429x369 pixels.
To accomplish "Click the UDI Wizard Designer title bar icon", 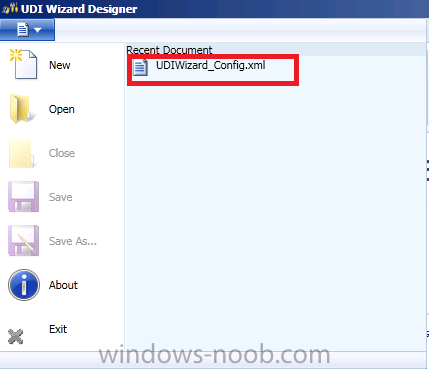I will click(10, 8).
